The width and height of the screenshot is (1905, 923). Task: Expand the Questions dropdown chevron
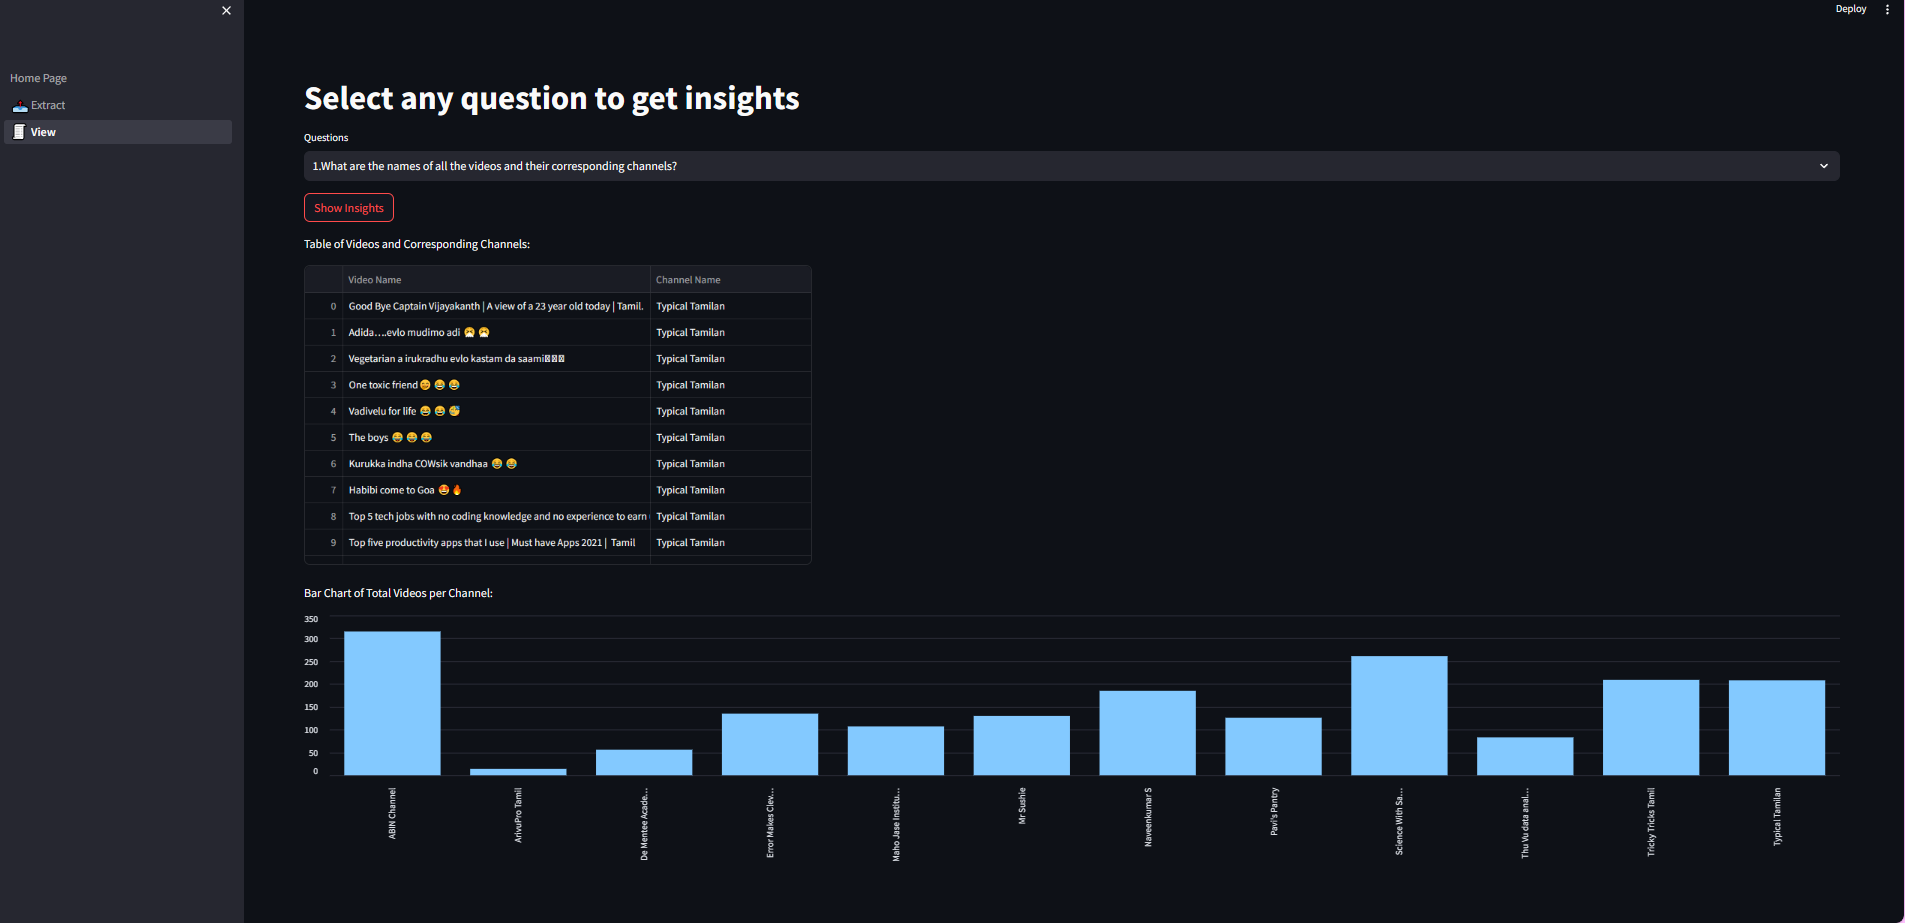[x=1823, y=166]
